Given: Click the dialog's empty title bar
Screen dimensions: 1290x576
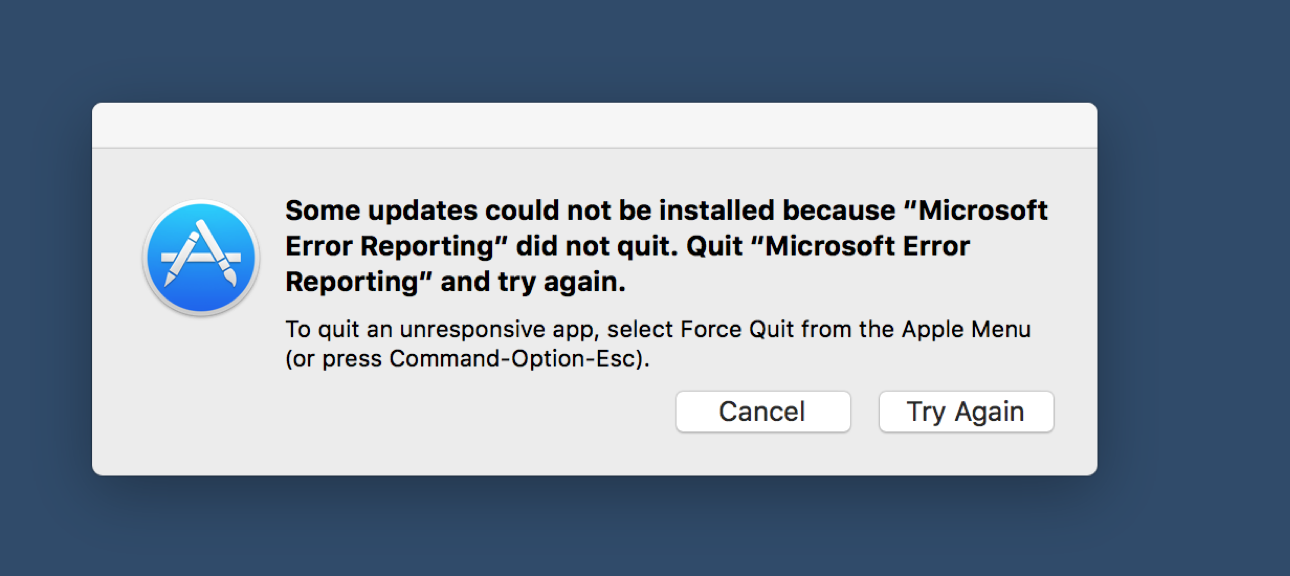Looking at the screenshot, I should pos(594,126).
